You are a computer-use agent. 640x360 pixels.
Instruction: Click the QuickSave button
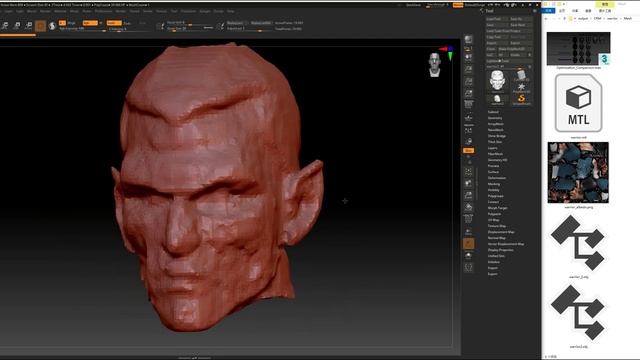click(413, 5)
